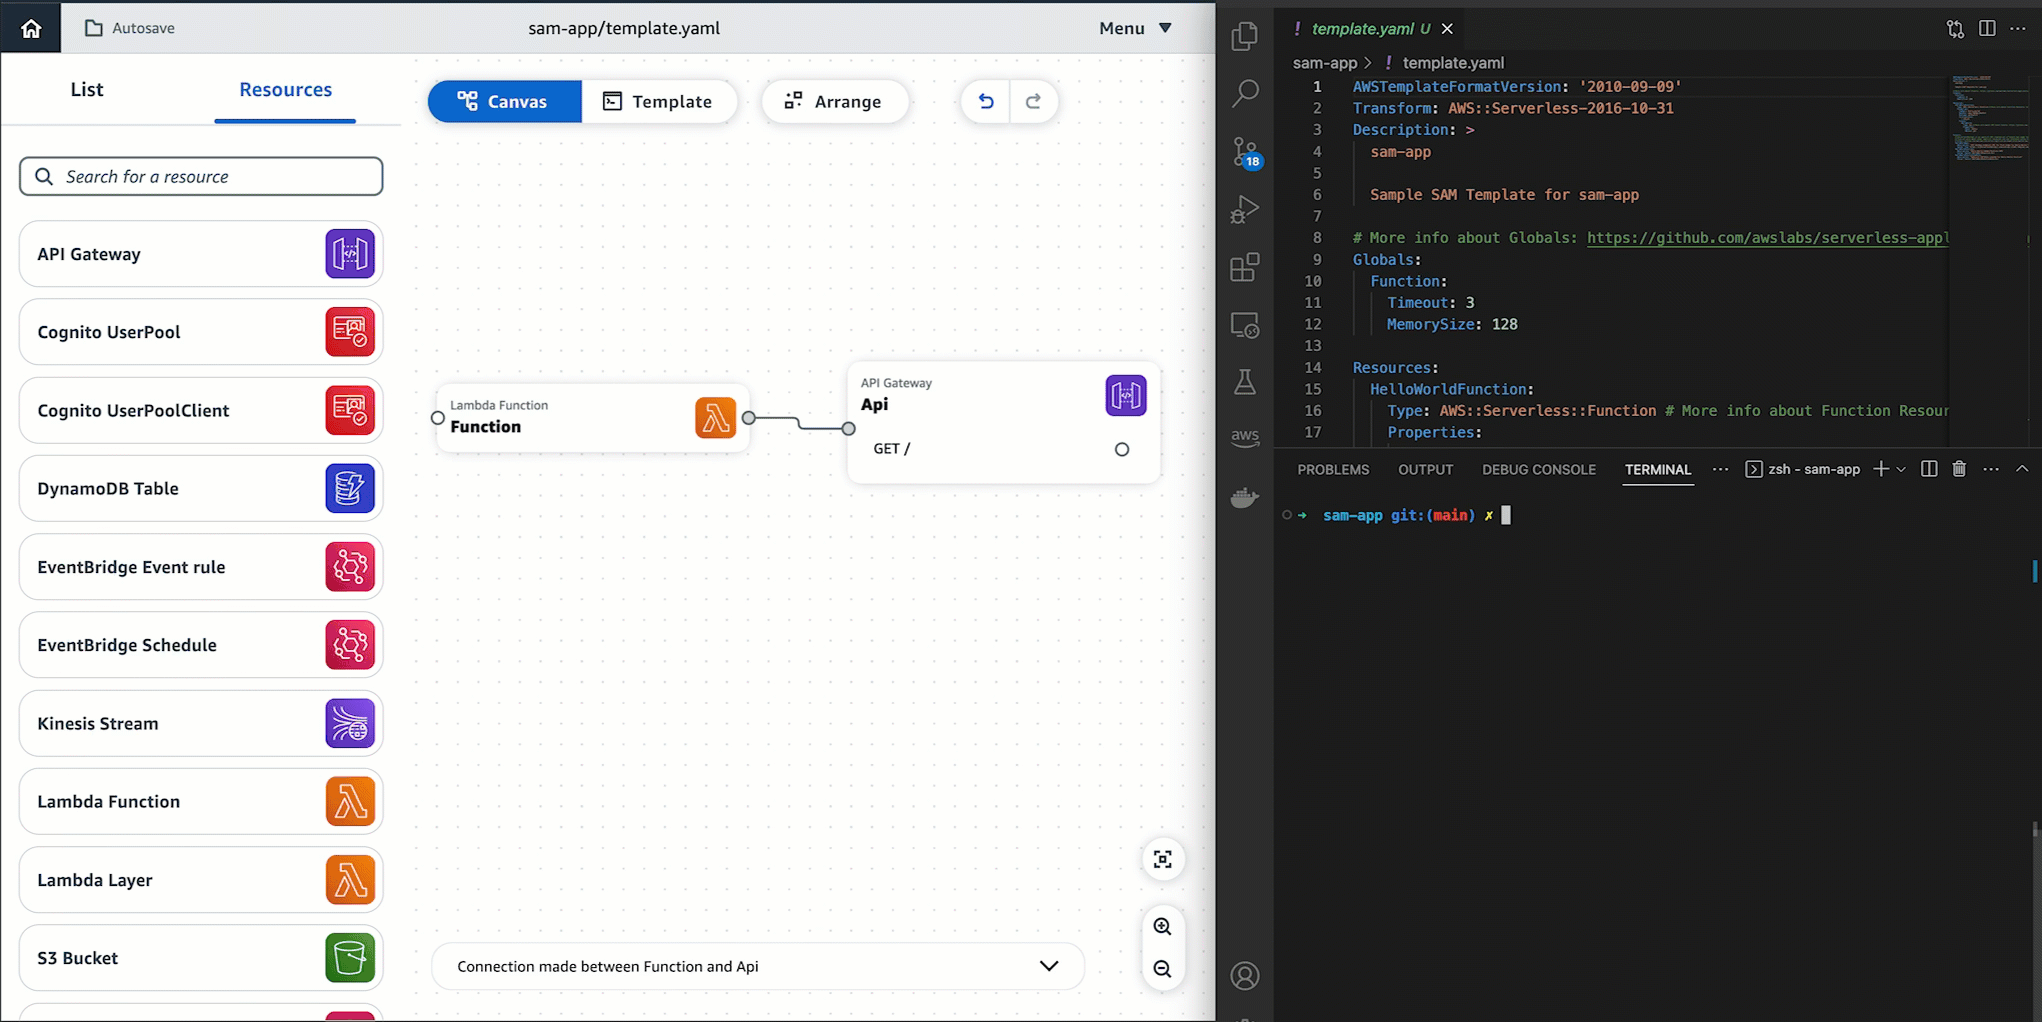
Task: Open the serverless-application-model GitHub link in template.yaml
Action: coord(1766,237)
